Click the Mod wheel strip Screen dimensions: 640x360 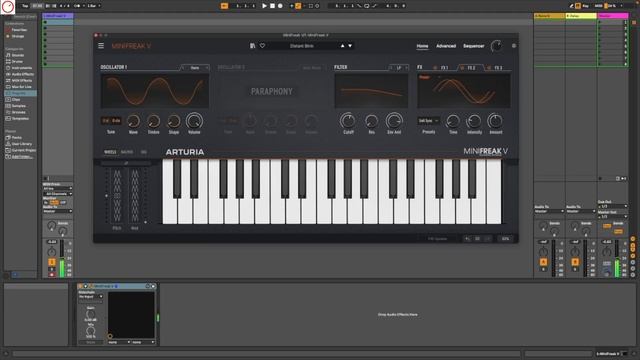[x=135, y=196]
